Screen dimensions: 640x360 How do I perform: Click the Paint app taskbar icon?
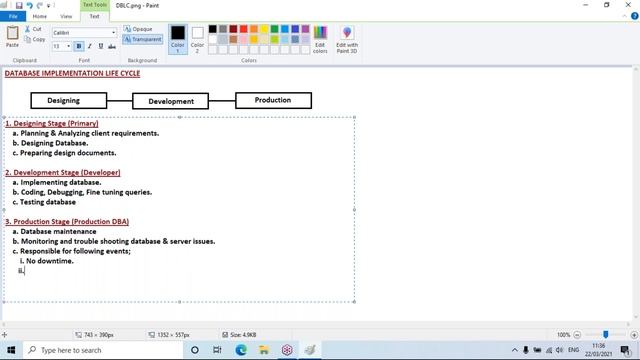(x=310, y=350)
